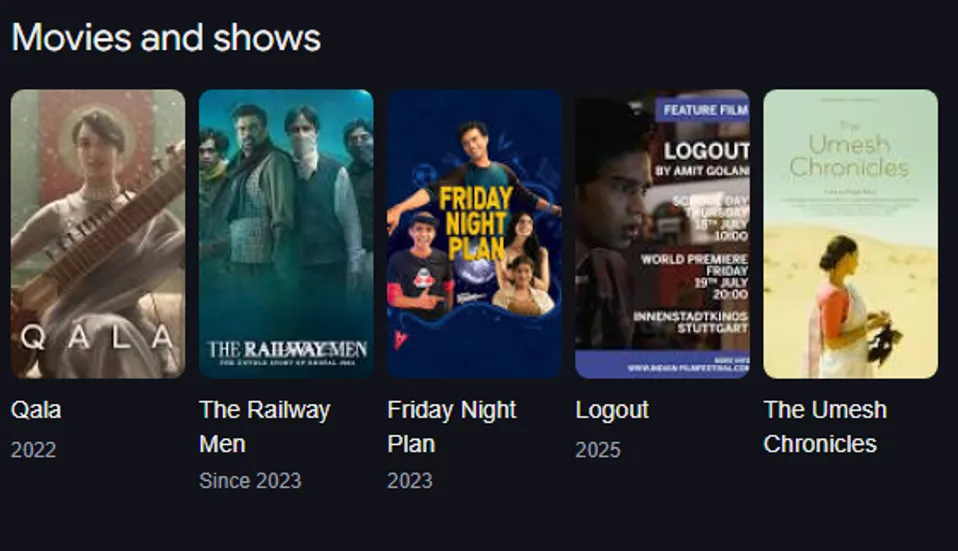Open the Qala movie poster
958x551 pixels.
point(98,234)
